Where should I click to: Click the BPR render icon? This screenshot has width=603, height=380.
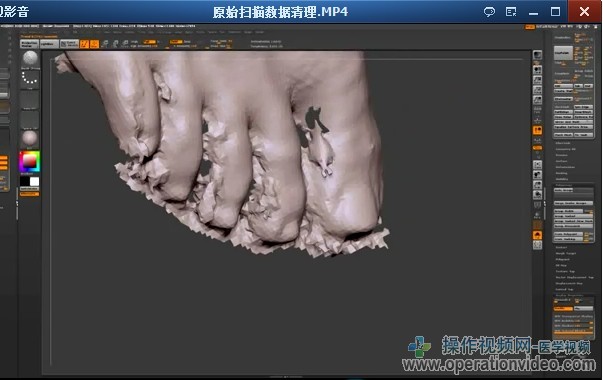(x=537, y=55)
